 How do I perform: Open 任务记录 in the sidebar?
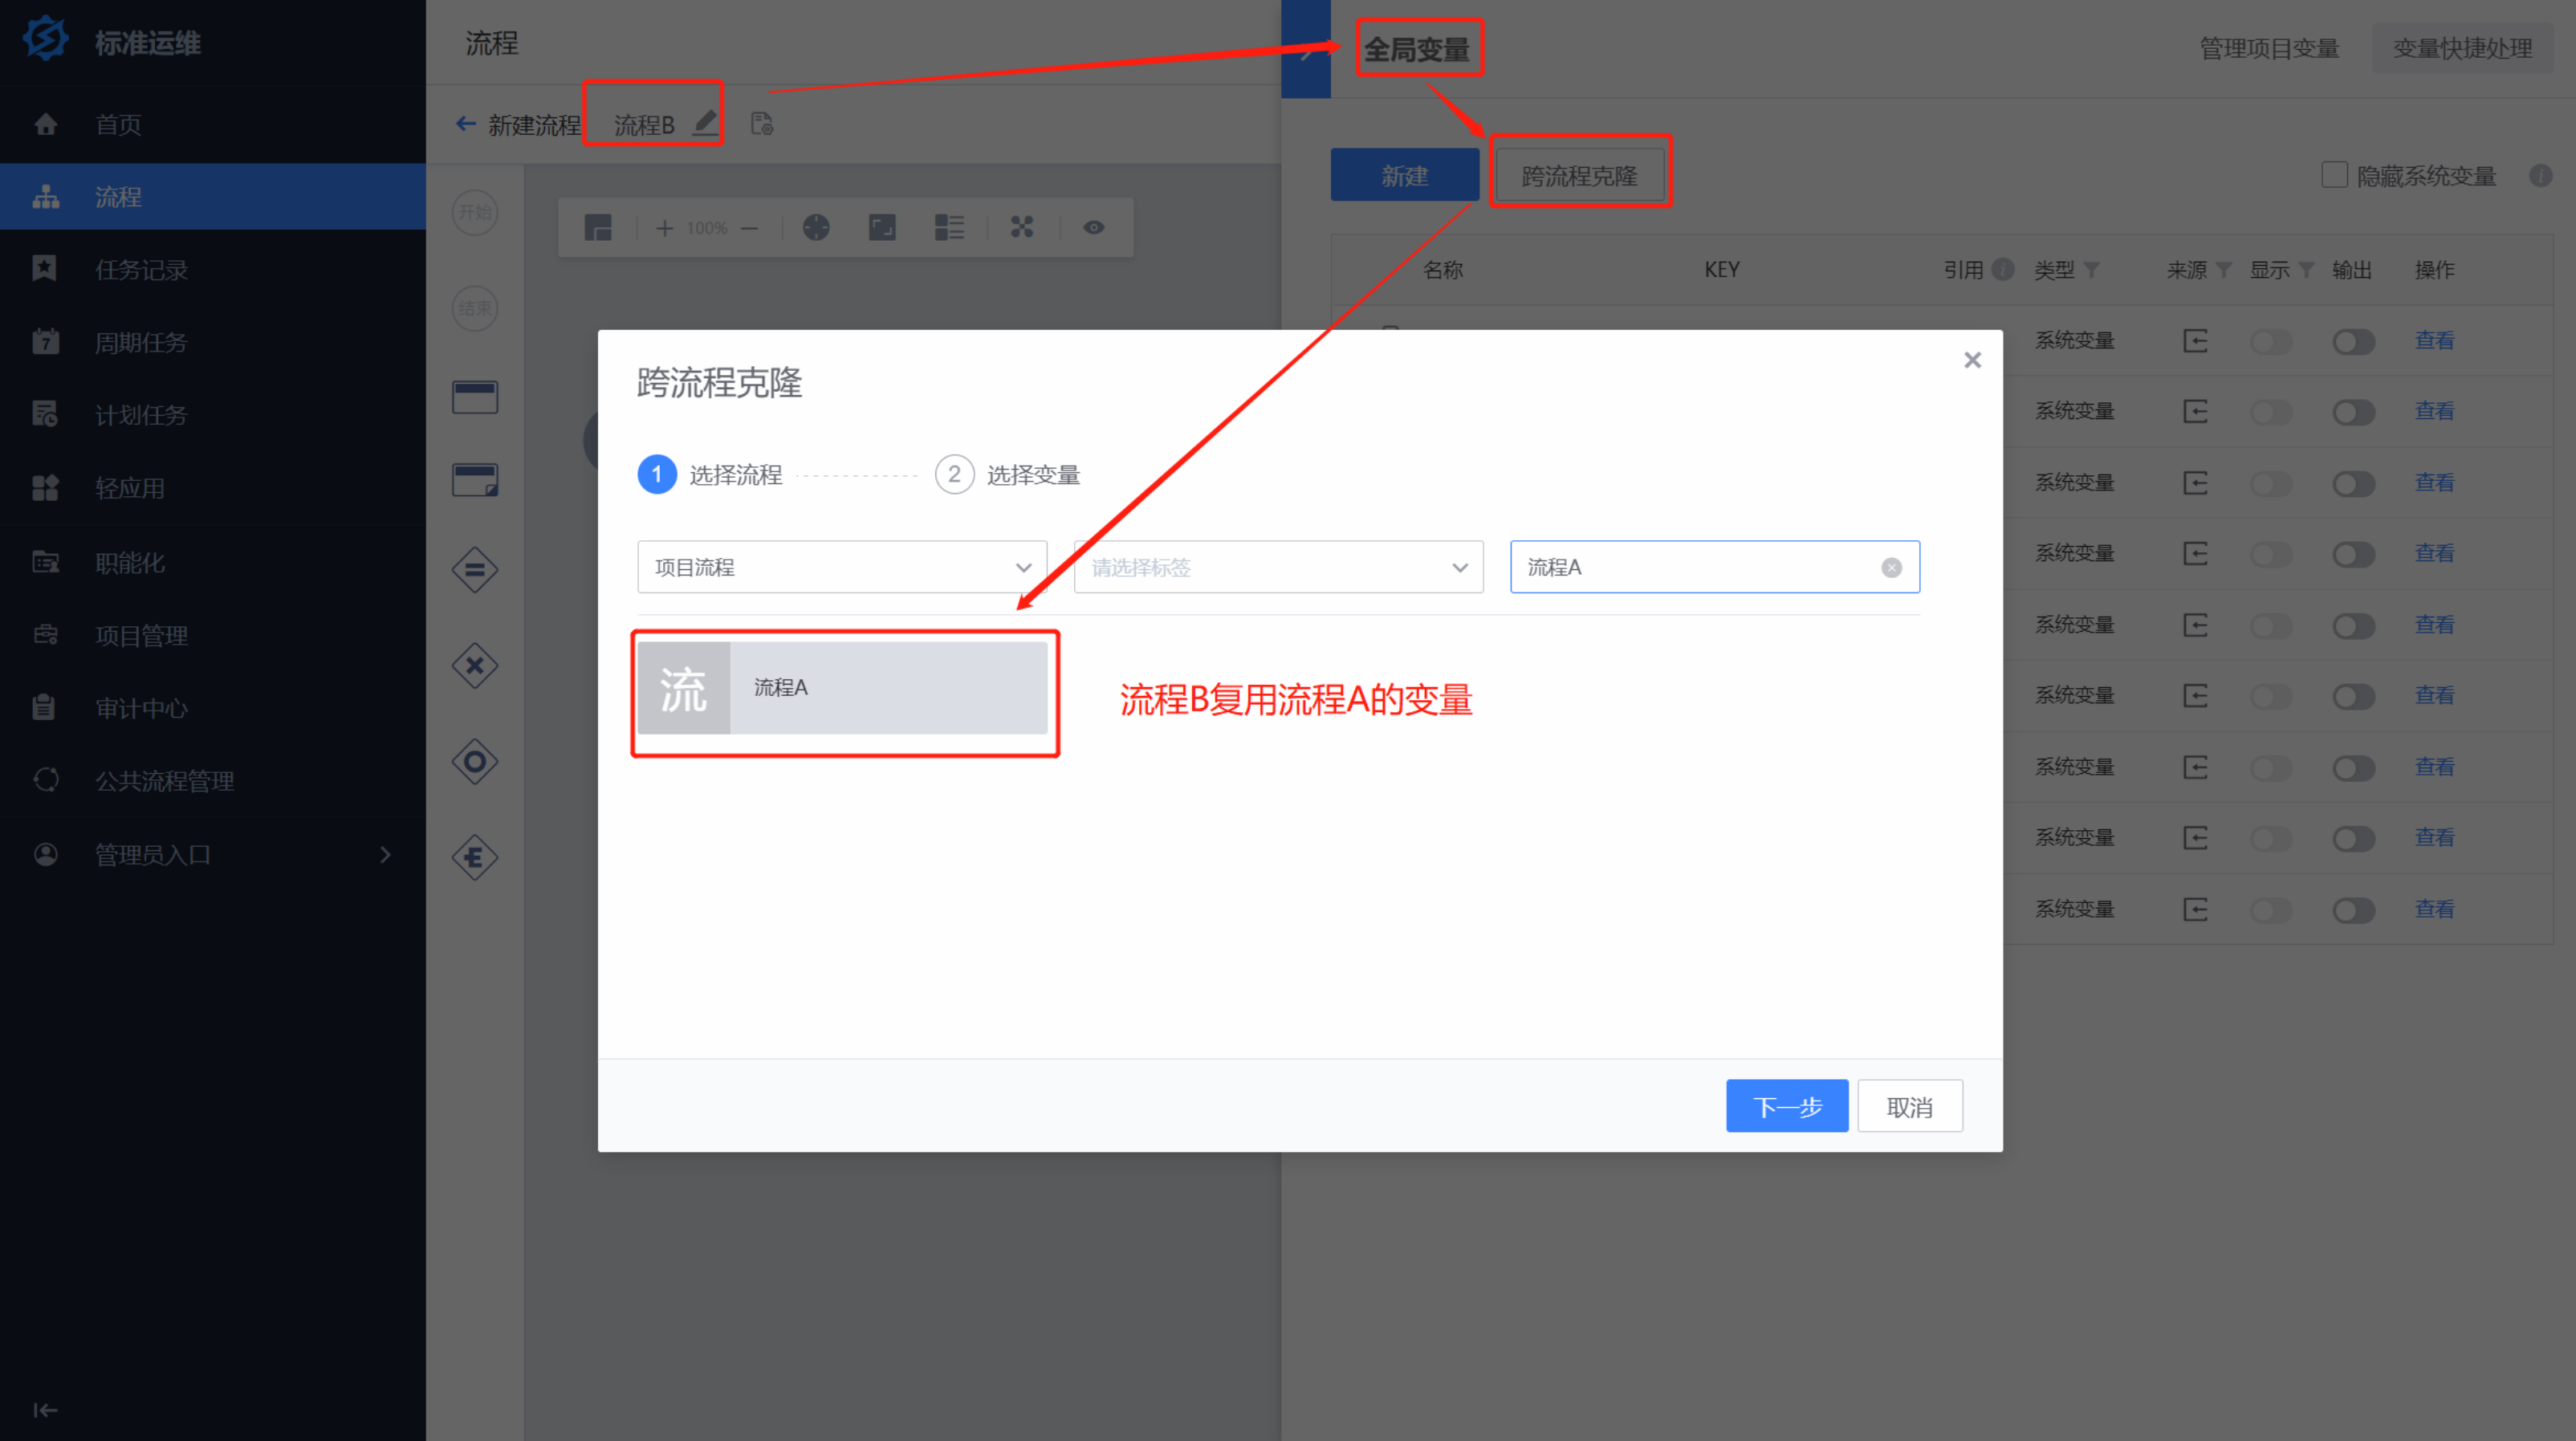pos(141,269)
